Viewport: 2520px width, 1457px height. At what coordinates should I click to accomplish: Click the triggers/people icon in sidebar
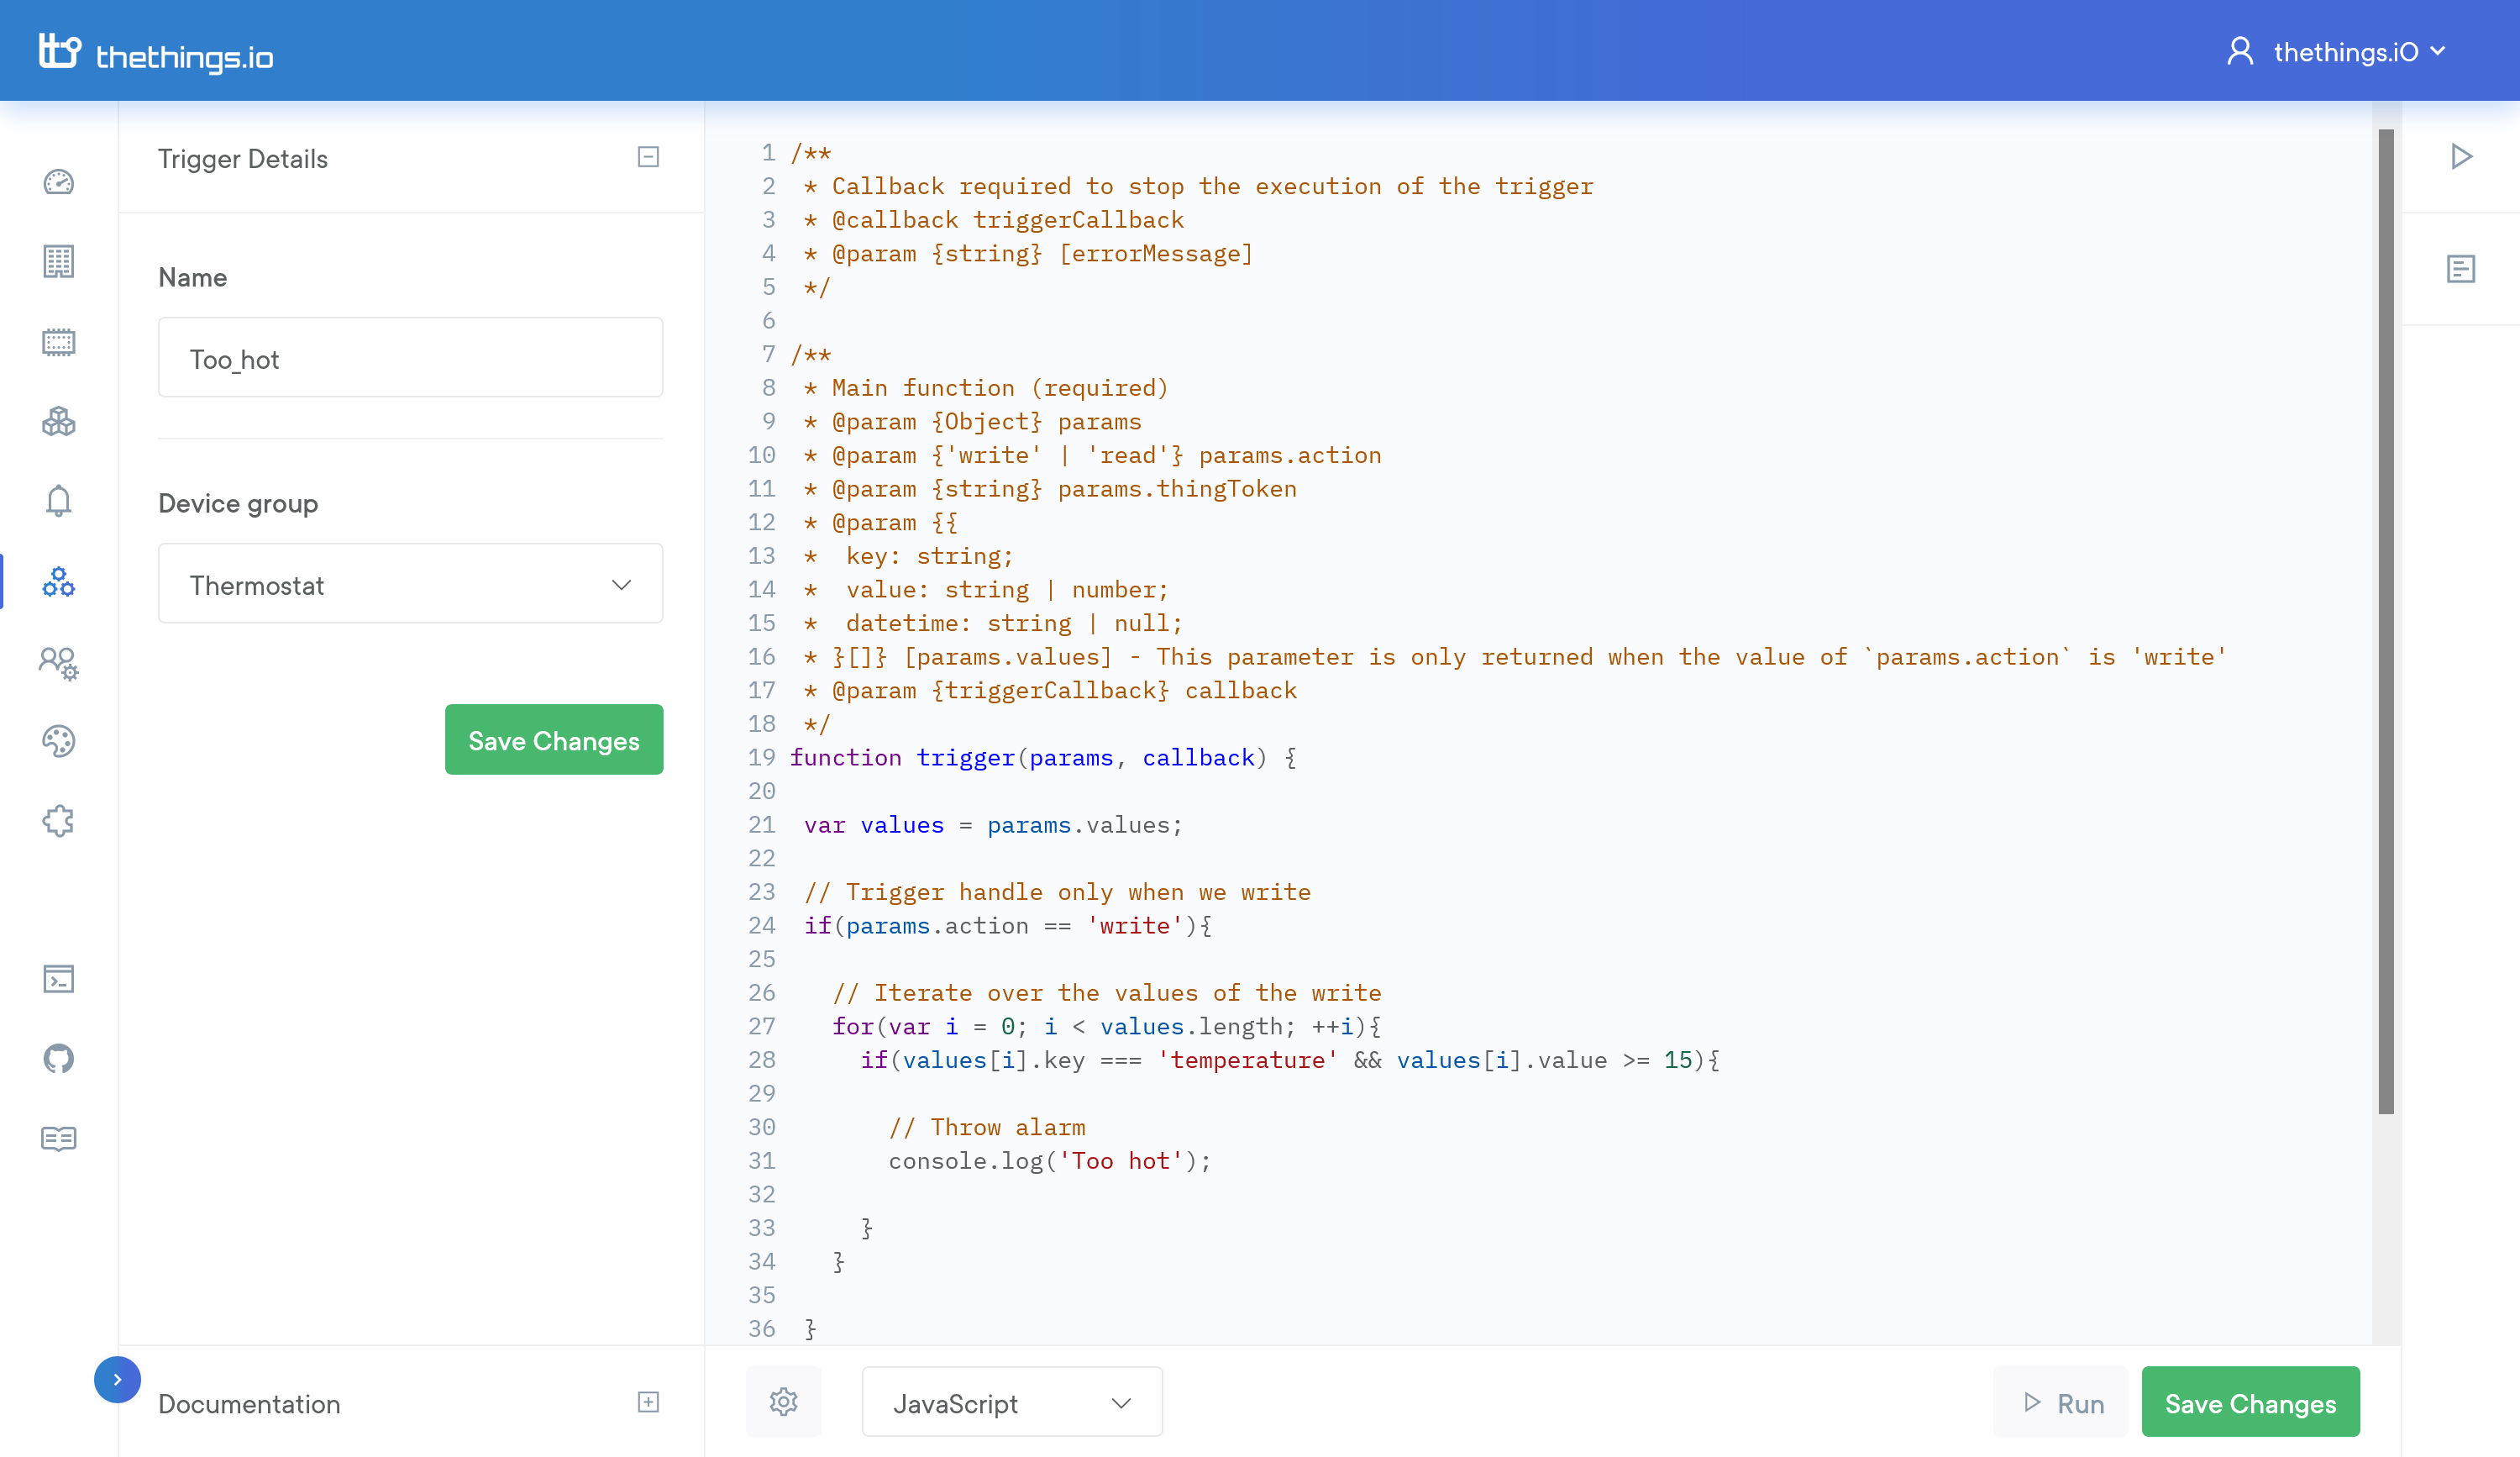(x=60, y=660)
